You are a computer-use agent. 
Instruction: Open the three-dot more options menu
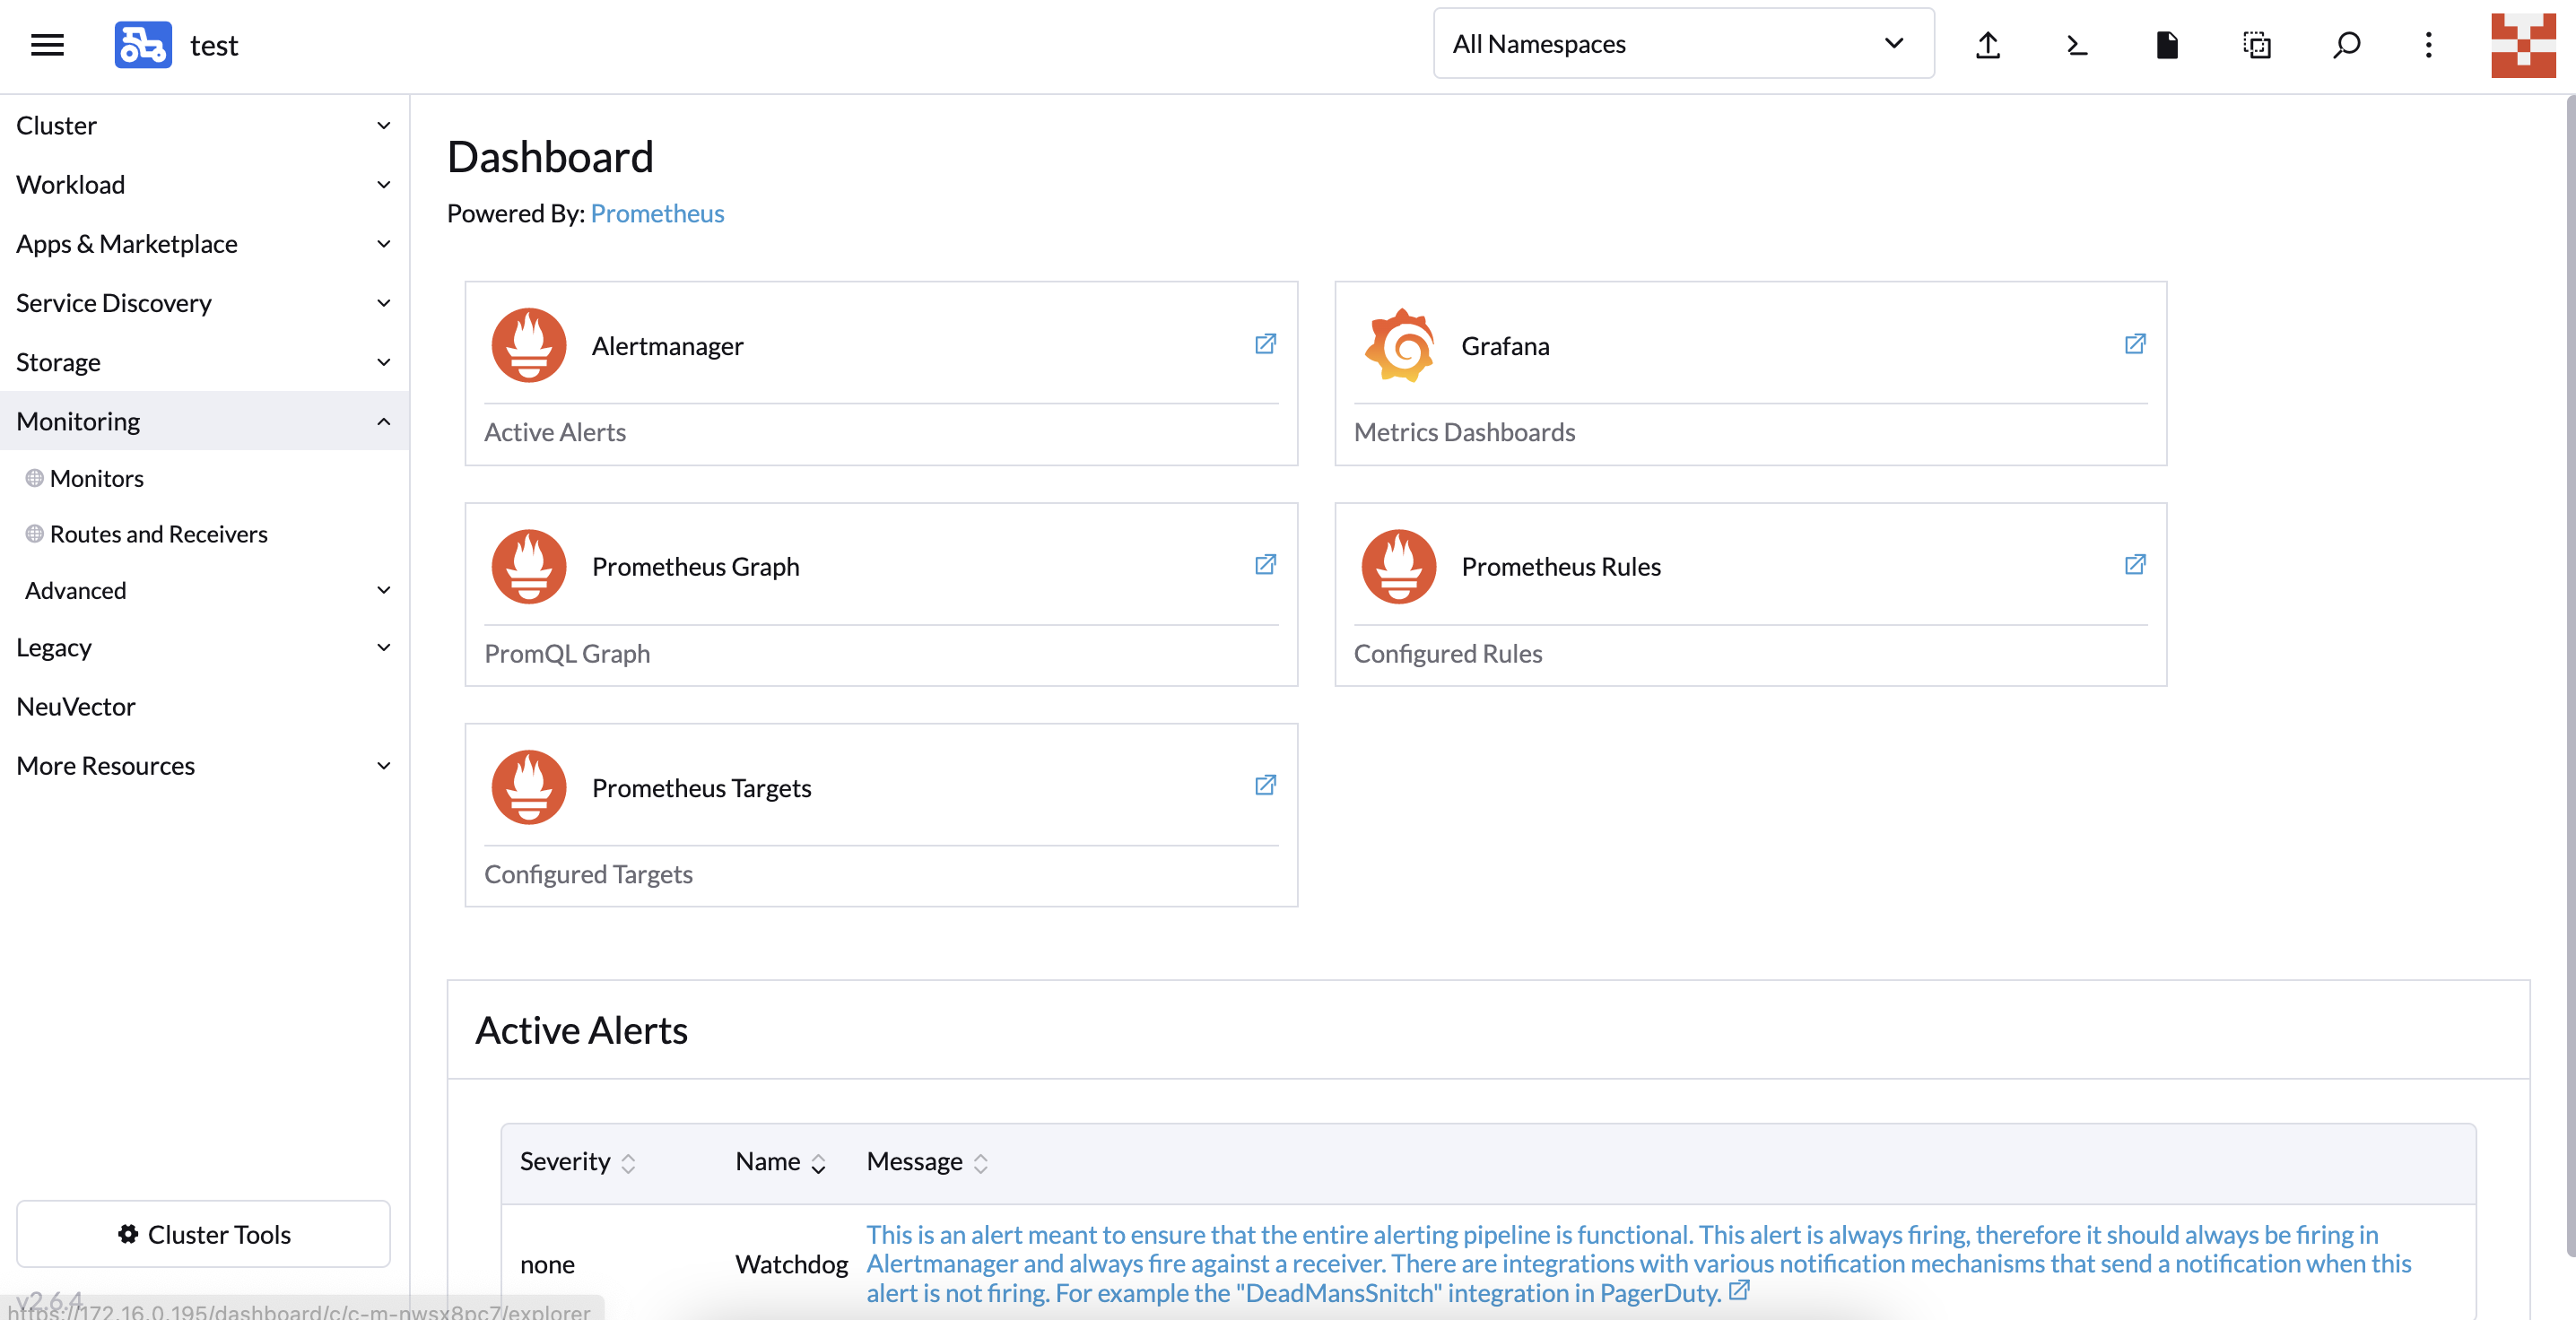click(2428, 45)
